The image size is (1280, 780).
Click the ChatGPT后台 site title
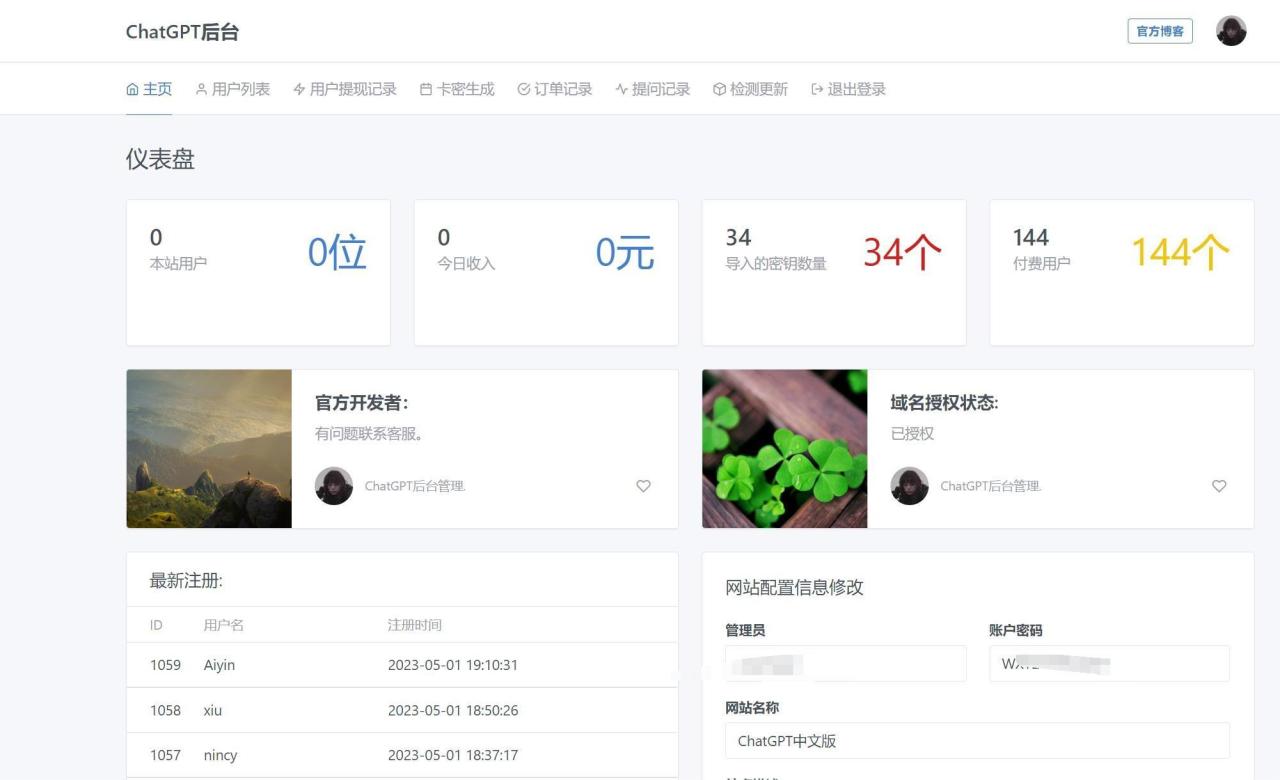tap(182, 32)
